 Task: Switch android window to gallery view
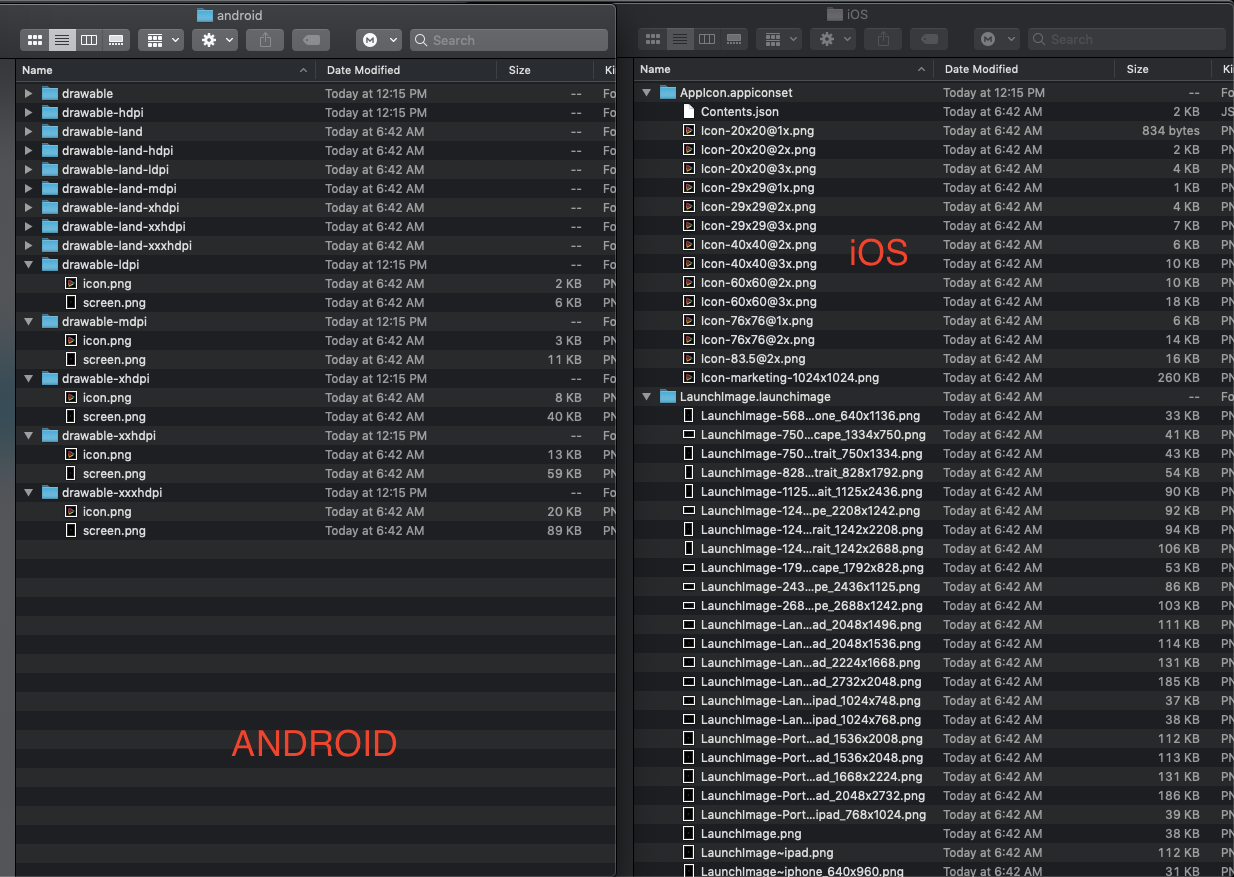pyautogui.click(x=116, y=40)
